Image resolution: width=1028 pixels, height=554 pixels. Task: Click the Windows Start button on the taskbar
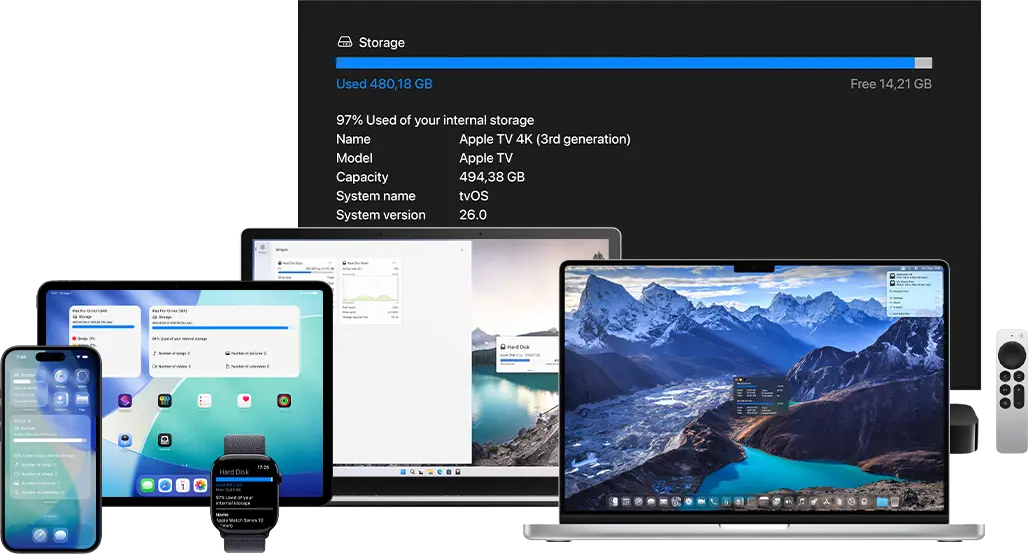pos(403,472)
